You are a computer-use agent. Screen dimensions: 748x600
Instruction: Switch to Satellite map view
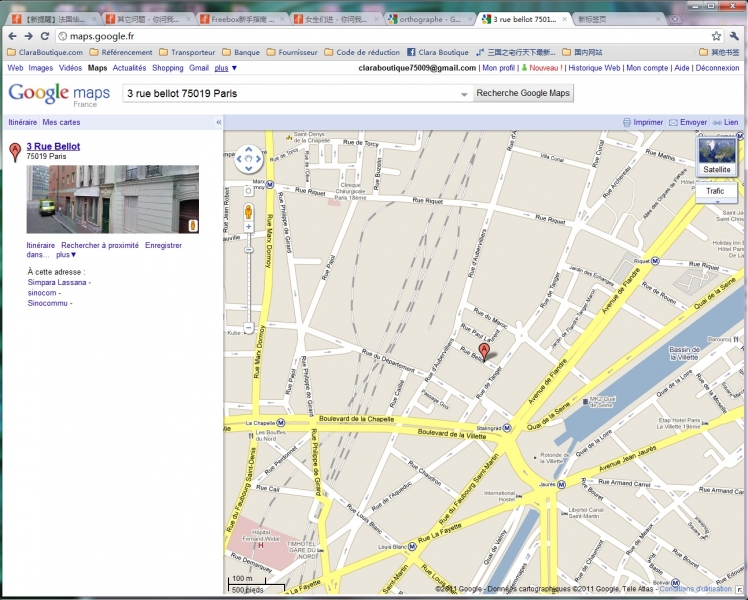pos(717,156)
